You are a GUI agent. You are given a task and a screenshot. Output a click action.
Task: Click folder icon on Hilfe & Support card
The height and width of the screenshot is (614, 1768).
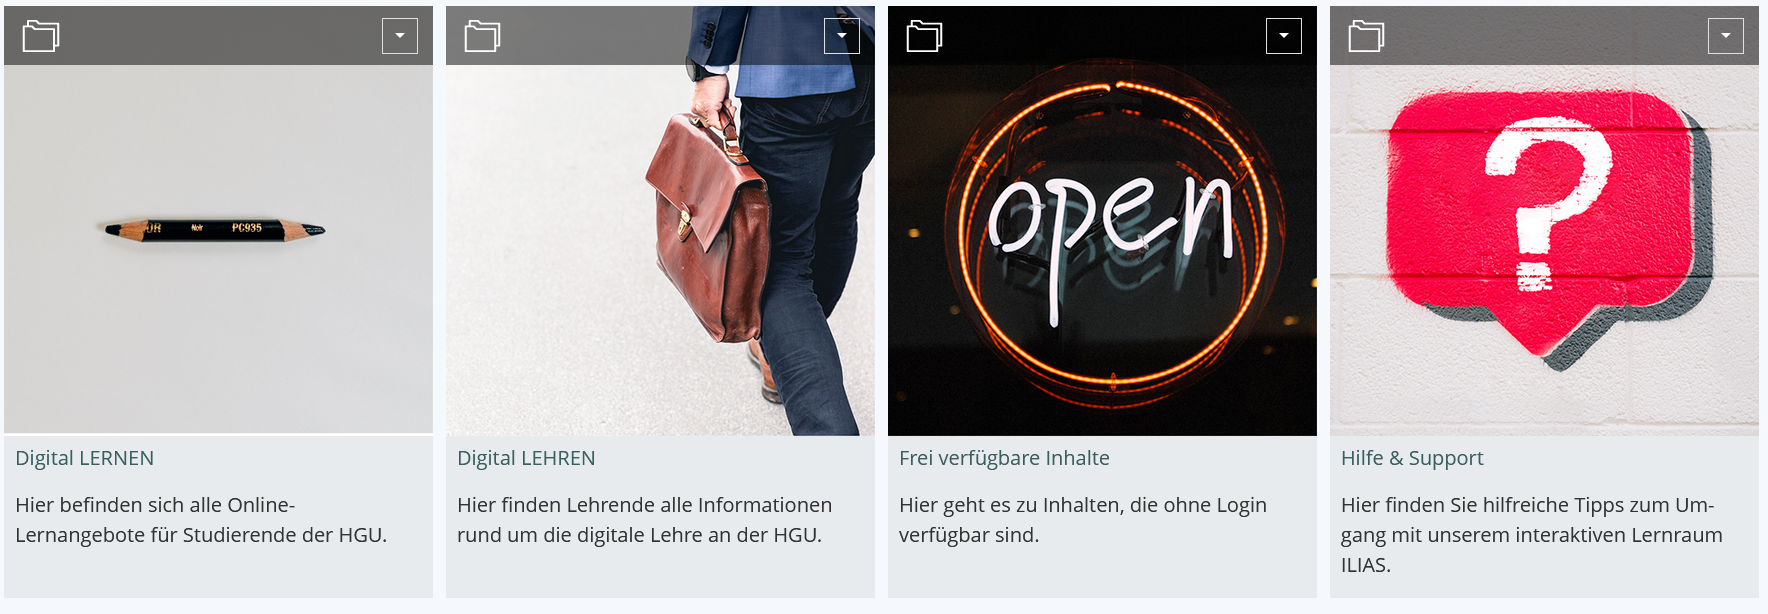click(1367, 36)
